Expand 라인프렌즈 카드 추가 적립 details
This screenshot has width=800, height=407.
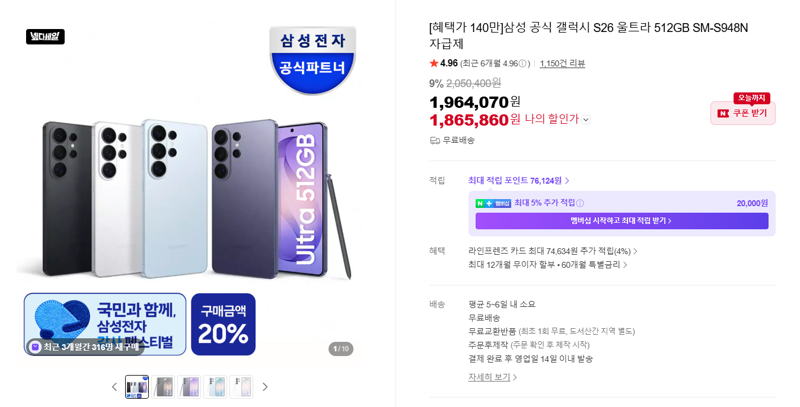(x=553, y=251)
